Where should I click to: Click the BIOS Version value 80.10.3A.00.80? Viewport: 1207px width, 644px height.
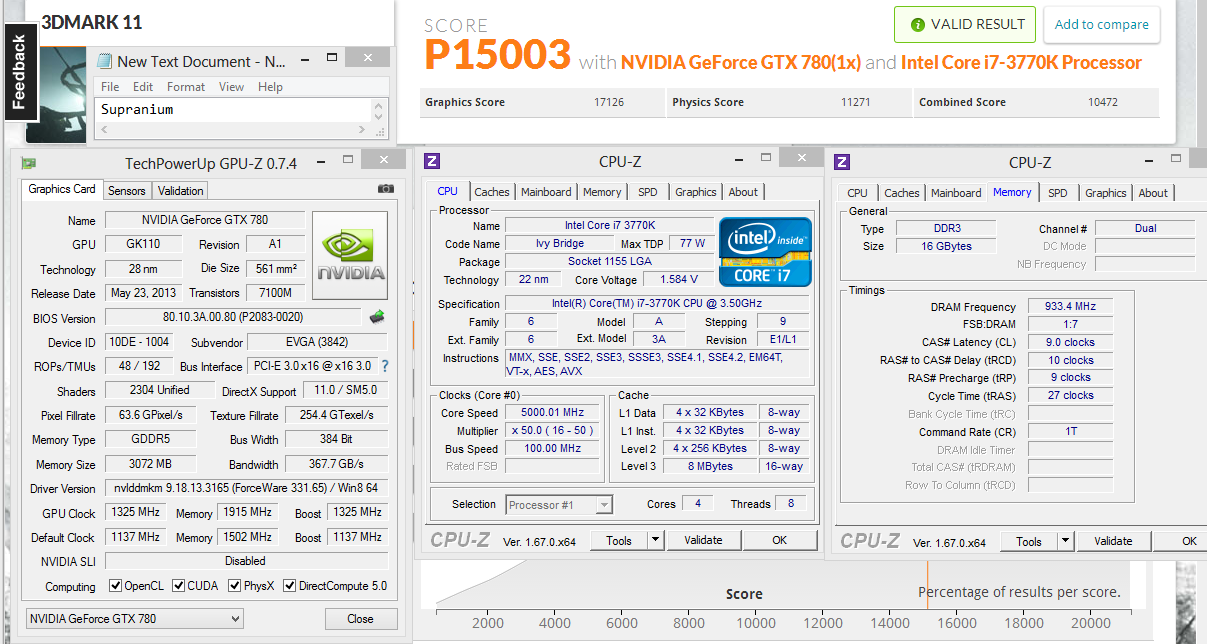tap(234, 318)
